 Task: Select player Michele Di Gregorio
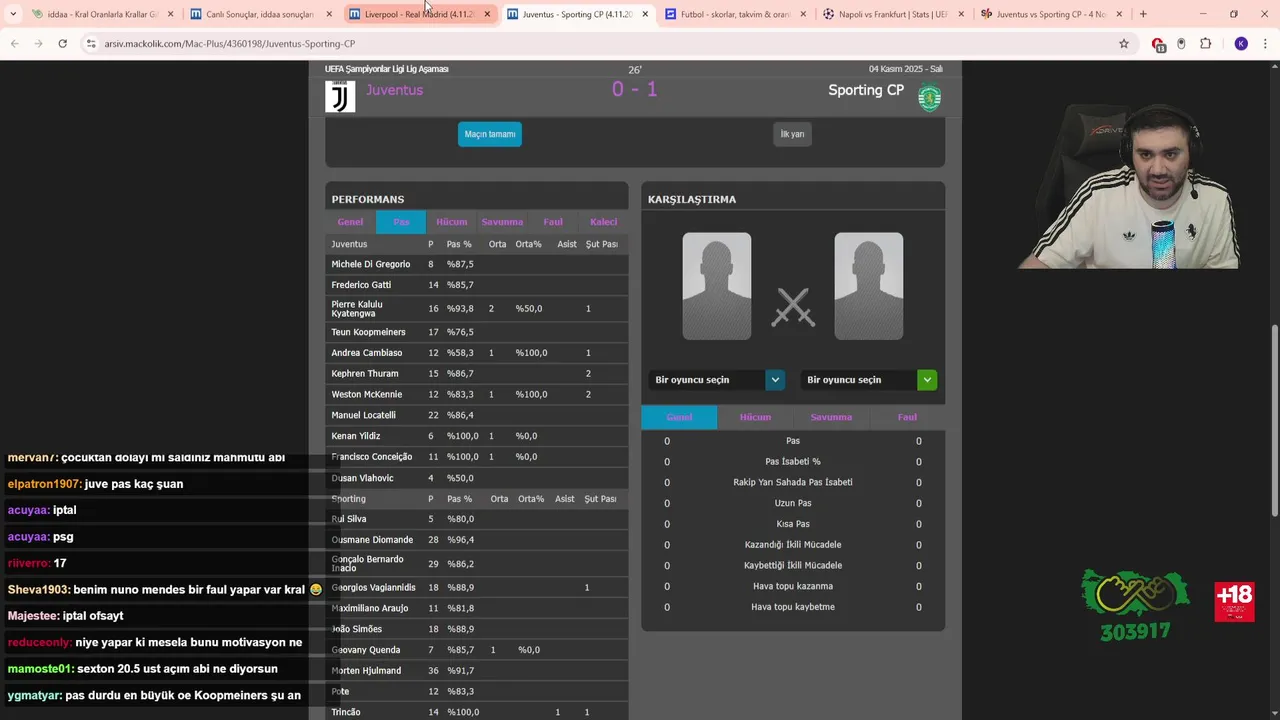point(371,264)
